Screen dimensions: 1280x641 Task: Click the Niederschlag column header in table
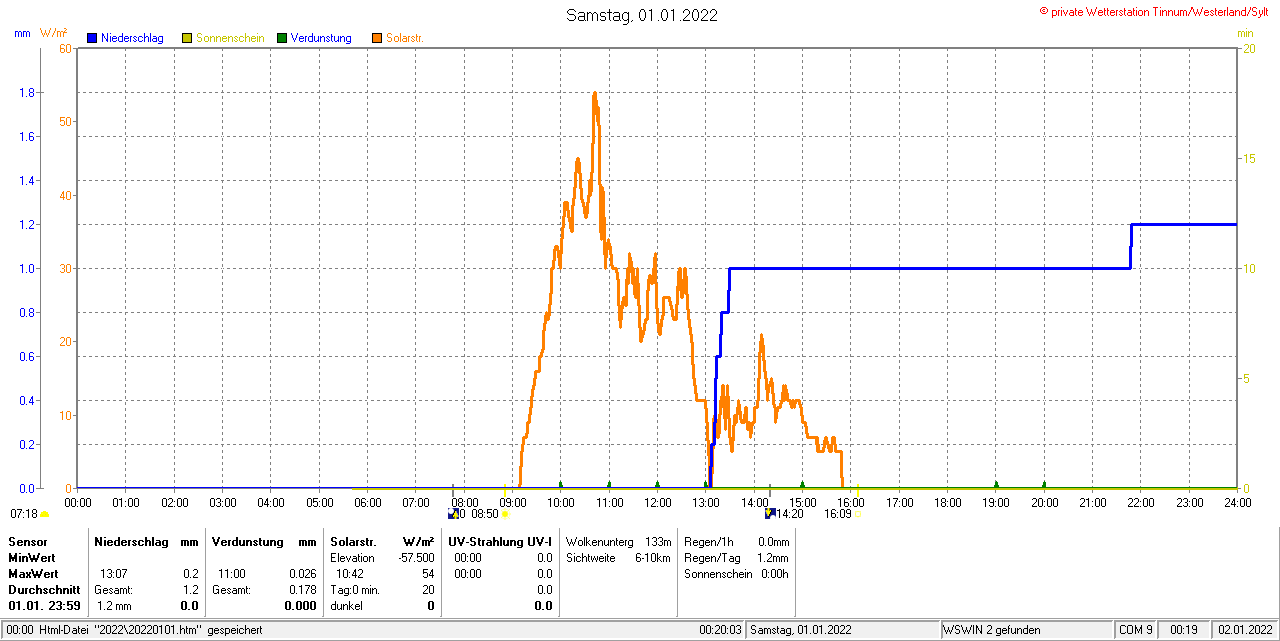point(129,541)
